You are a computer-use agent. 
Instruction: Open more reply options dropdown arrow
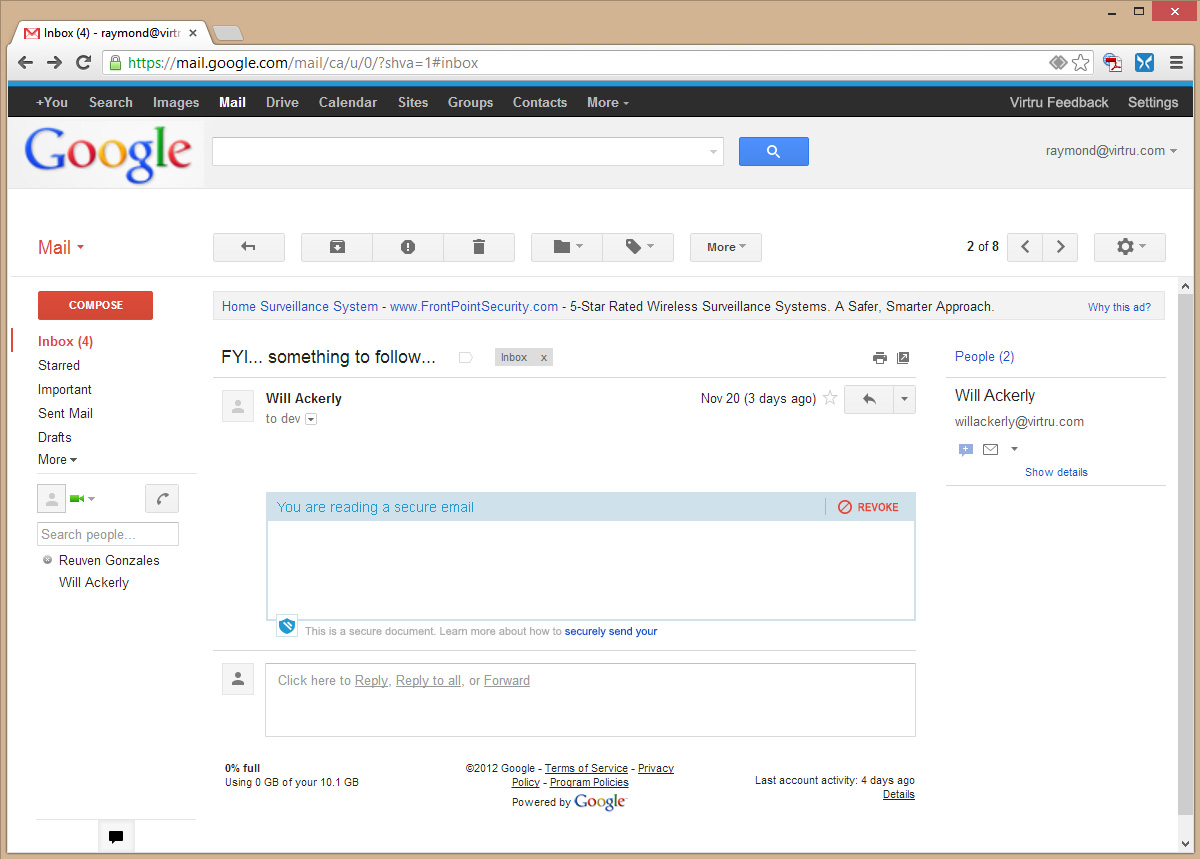tap(904, 399)
